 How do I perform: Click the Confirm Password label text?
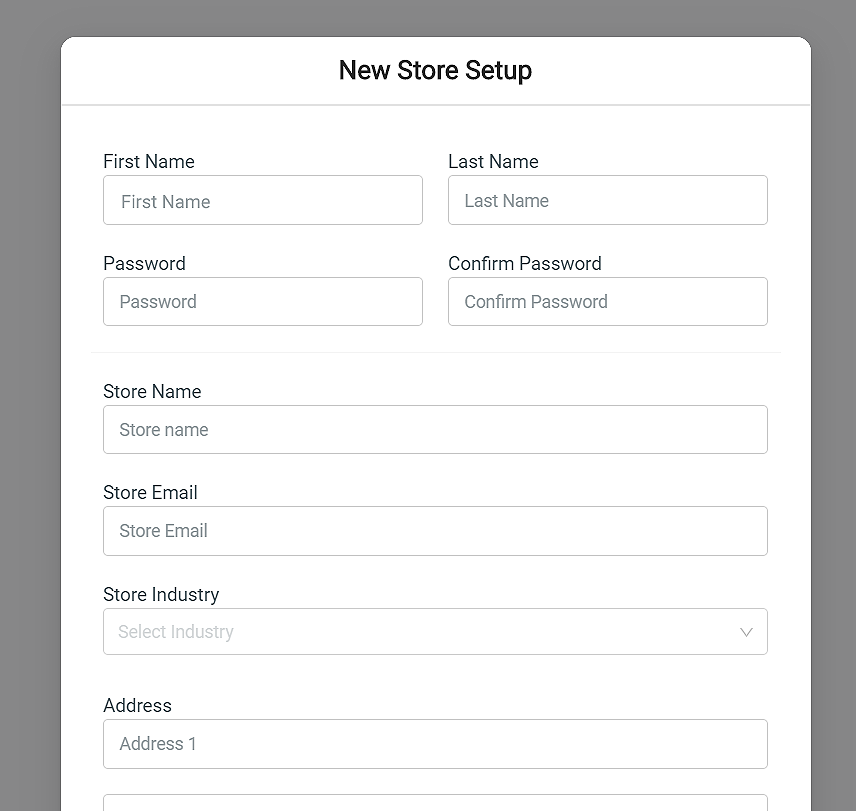coord(525,264)
